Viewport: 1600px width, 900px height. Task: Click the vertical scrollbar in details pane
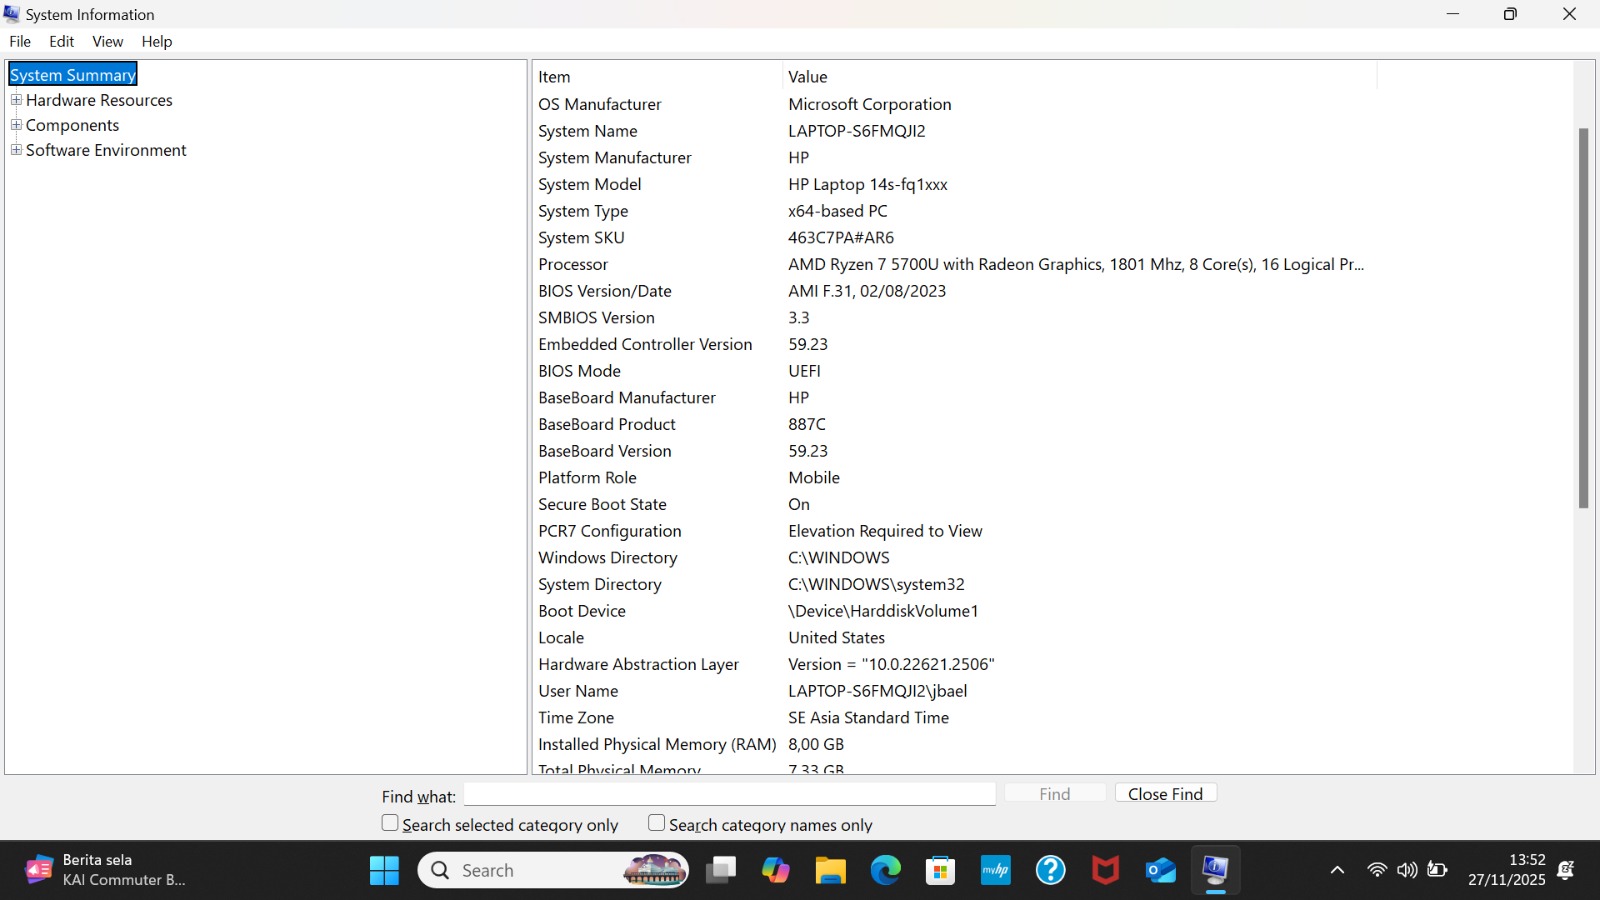coord(1583,318)
